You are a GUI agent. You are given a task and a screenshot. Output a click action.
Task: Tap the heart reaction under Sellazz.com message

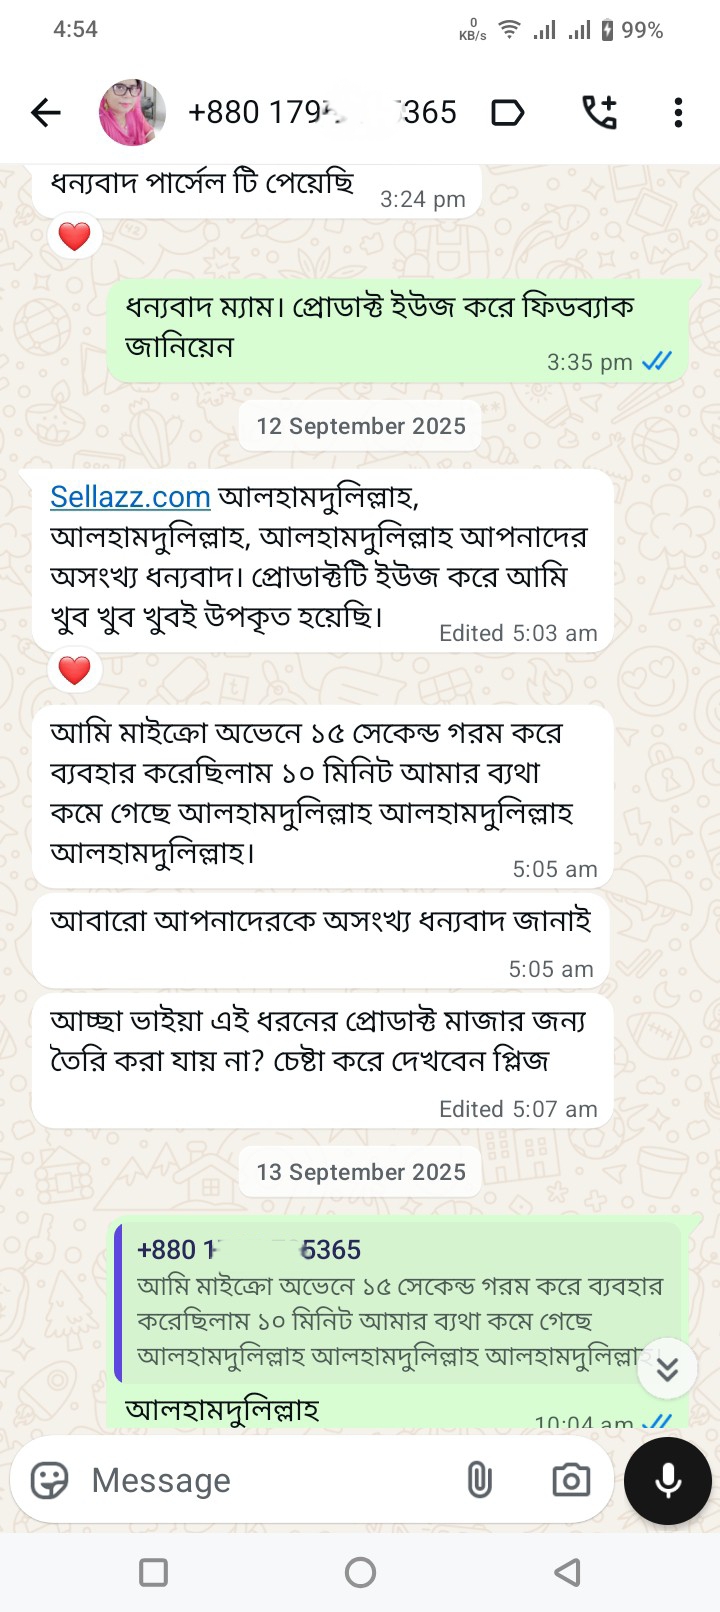click(x=75, y=670)
